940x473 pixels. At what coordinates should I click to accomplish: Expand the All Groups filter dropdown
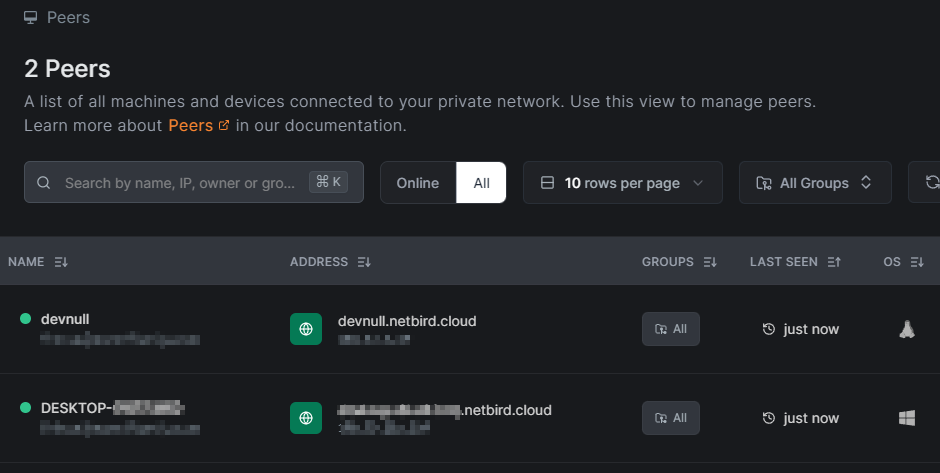pyautogui.click(x=814, y=183)
